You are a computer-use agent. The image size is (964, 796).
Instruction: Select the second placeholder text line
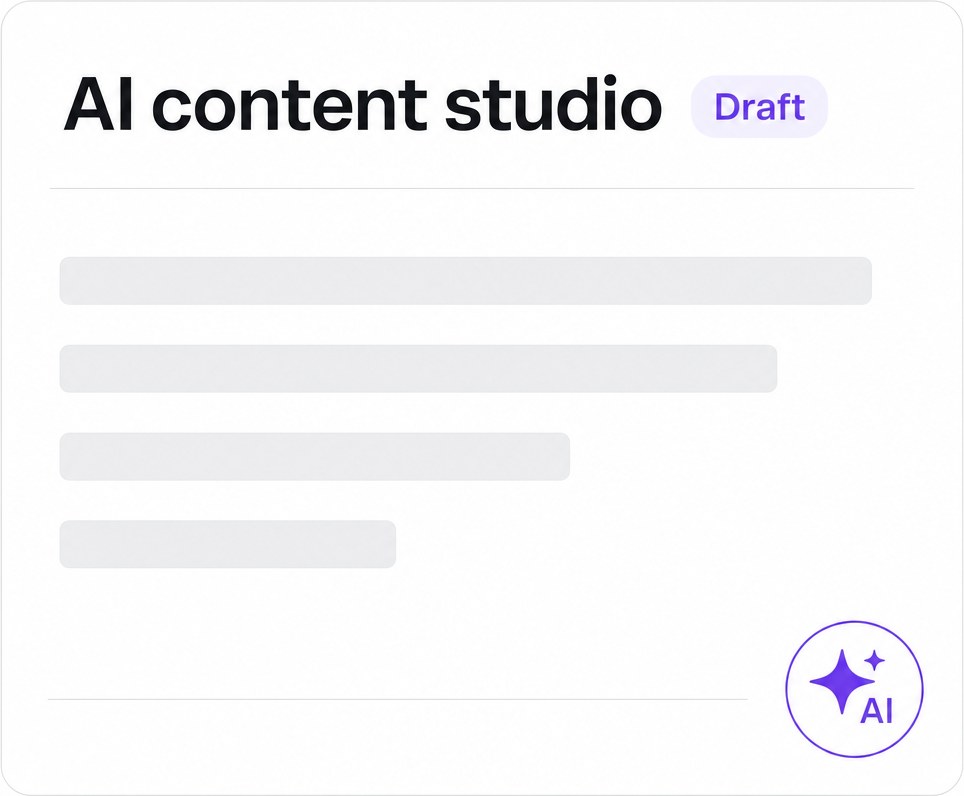click(418, 369)
